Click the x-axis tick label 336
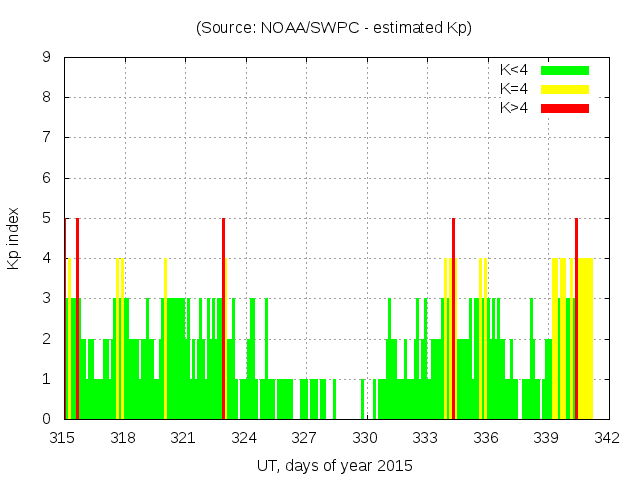Image resolution: width=640 pixels, height=480 pixels. [486, 438]
